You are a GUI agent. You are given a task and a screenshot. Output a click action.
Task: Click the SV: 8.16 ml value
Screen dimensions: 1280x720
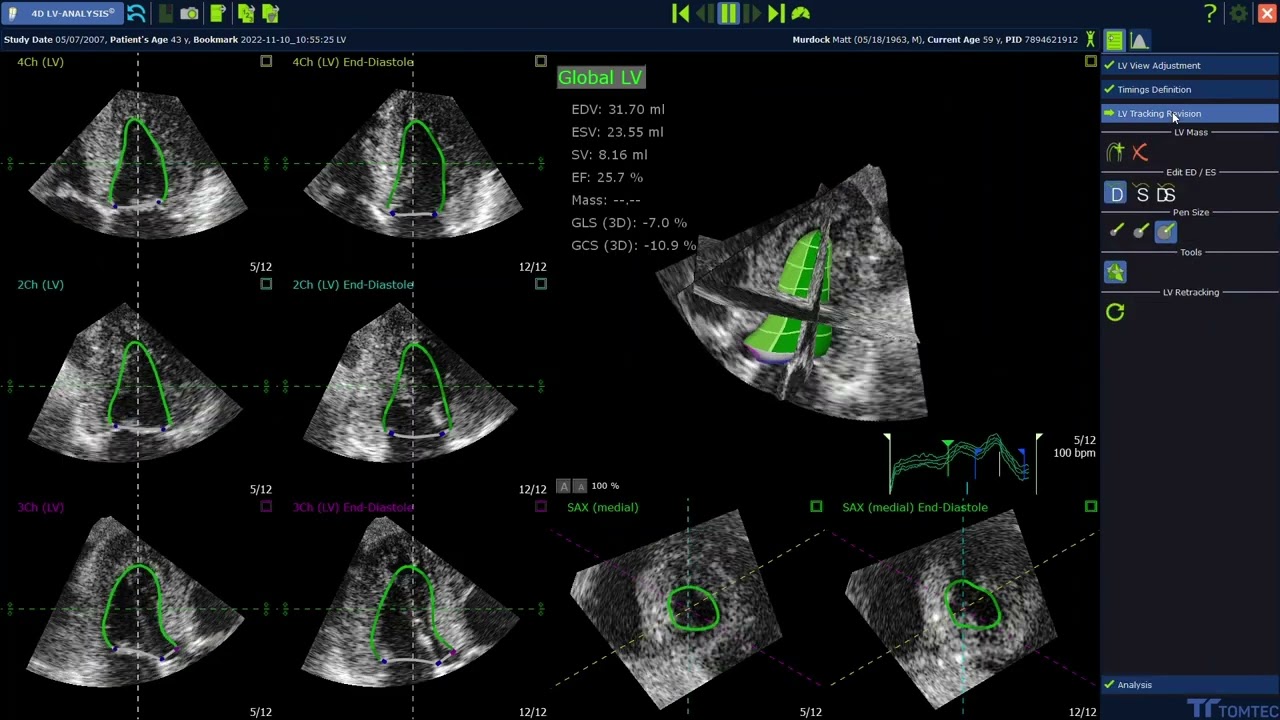(609, 155)
